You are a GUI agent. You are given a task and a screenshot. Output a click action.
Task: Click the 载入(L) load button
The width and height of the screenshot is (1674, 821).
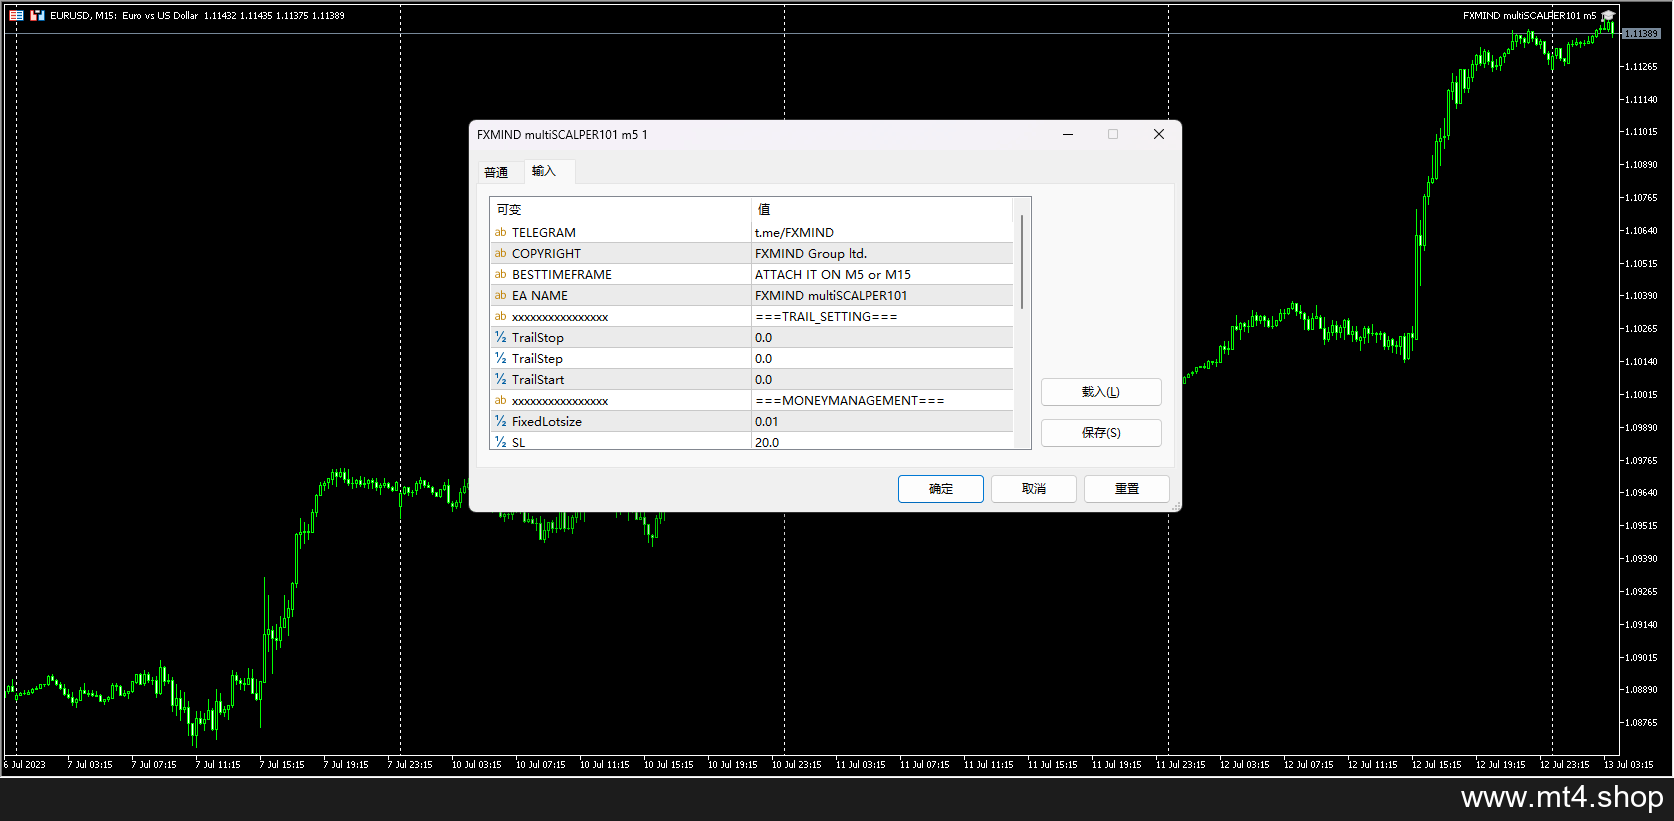[x=1101, y=392]
